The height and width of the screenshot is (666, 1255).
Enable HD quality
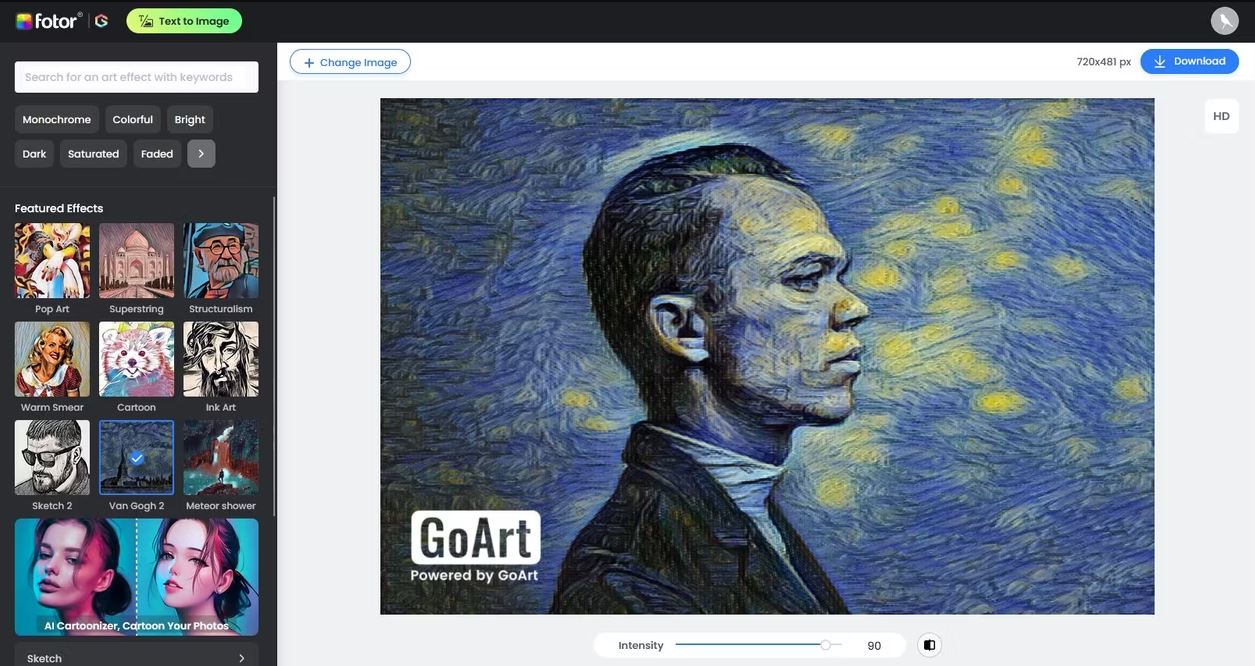tap(1221, 116)
